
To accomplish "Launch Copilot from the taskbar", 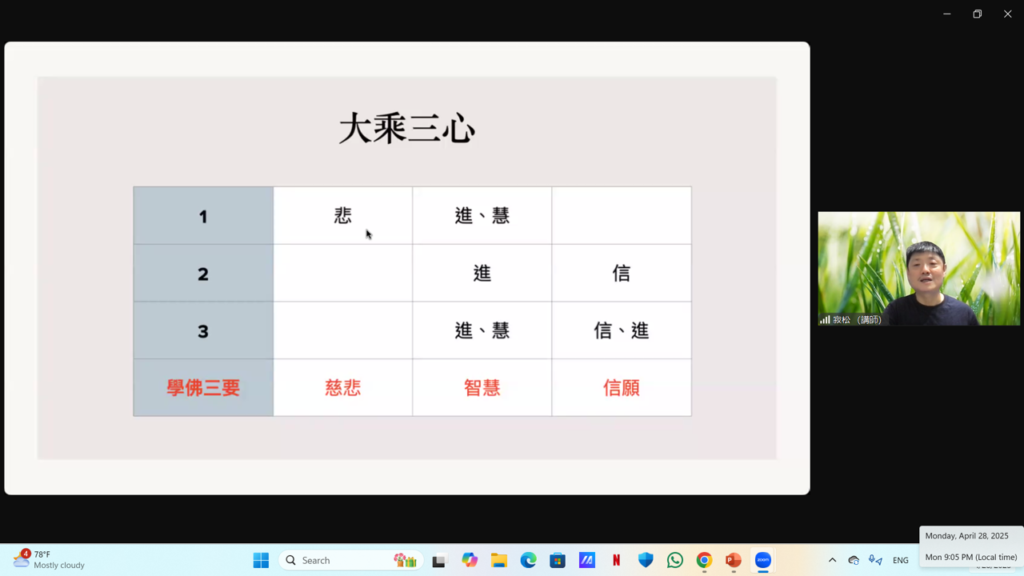I will pyautogui.click(x=469, y=560).
